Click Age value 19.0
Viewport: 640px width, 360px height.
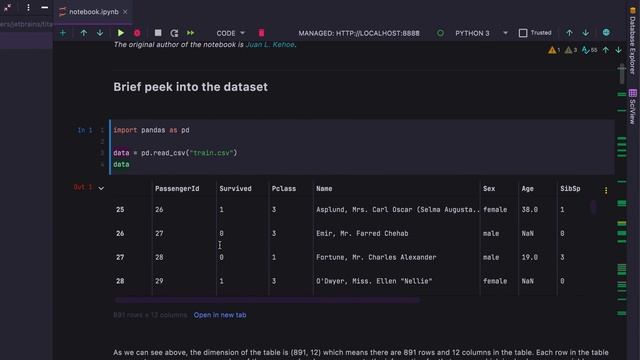(x=529, y=257)
